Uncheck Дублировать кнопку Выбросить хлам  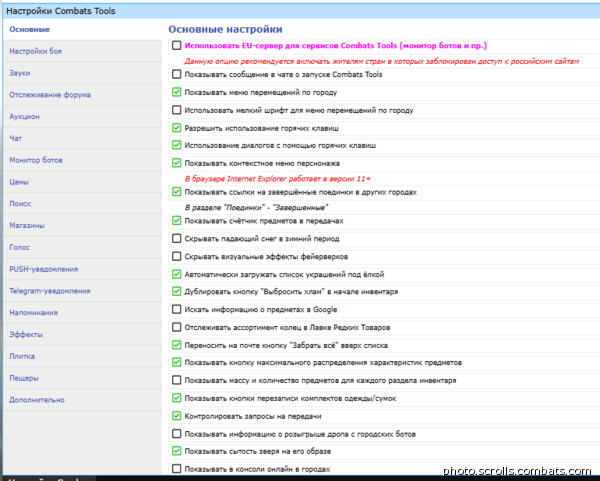177,291
